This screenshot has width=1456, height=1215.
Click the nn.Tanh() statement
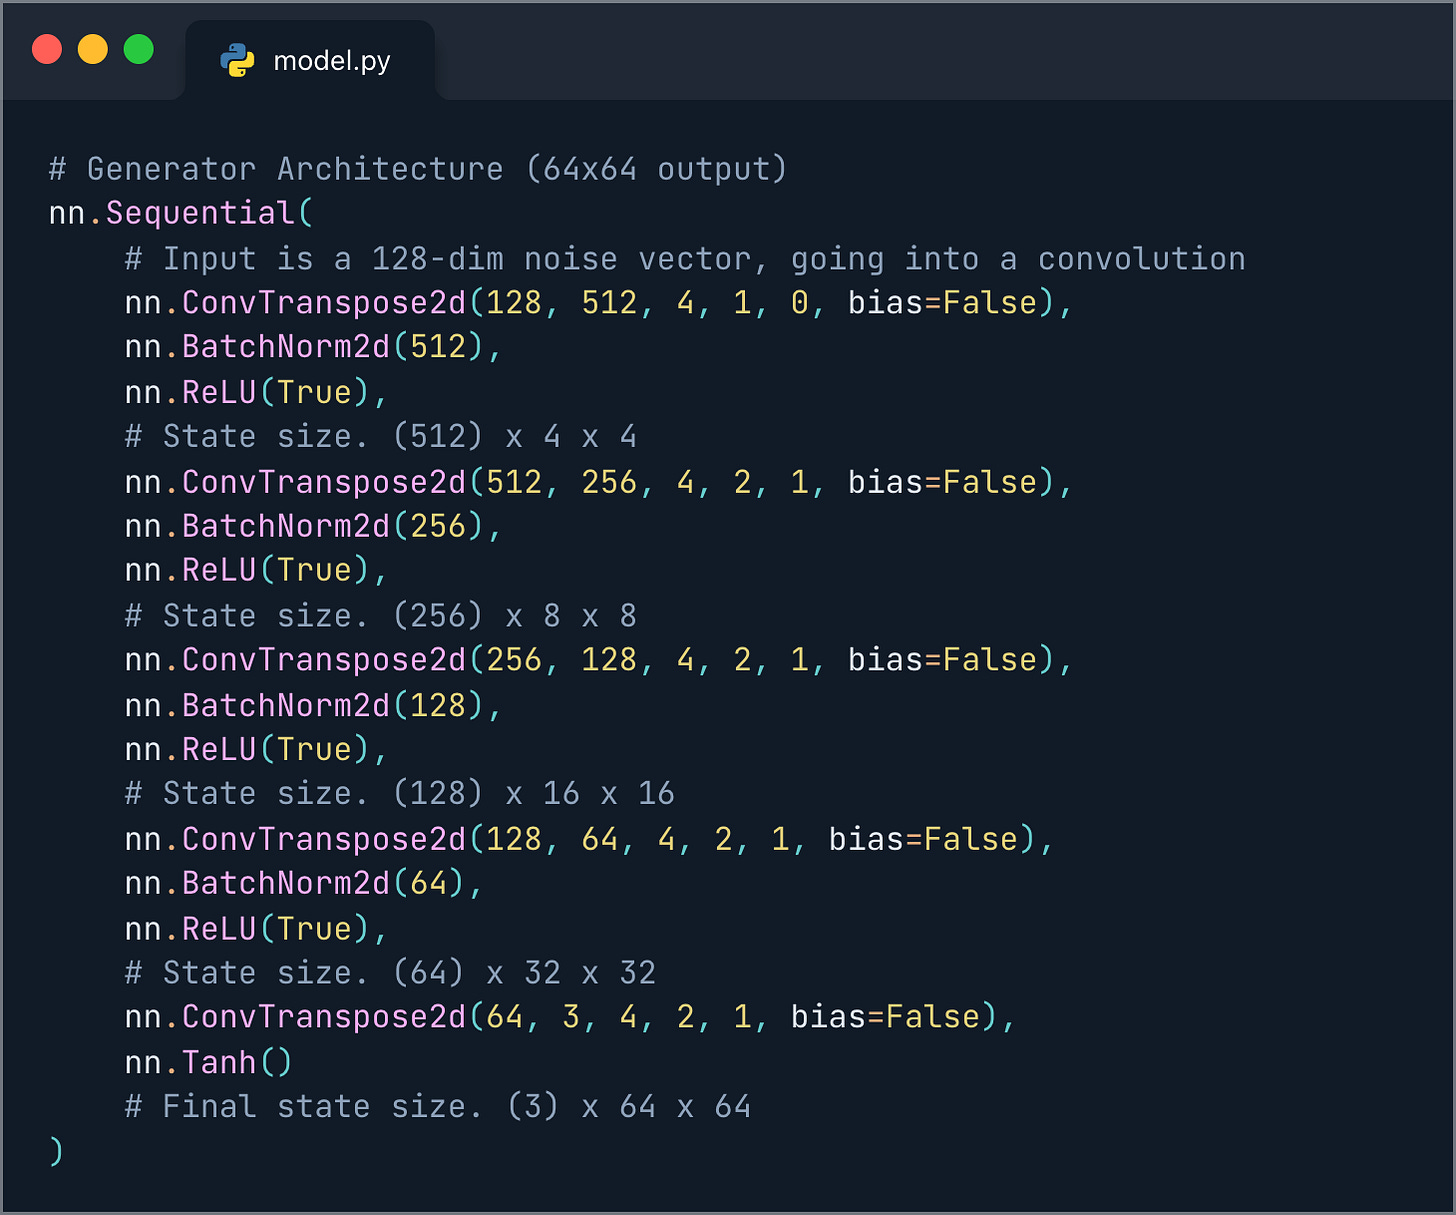pos(207,1061)
